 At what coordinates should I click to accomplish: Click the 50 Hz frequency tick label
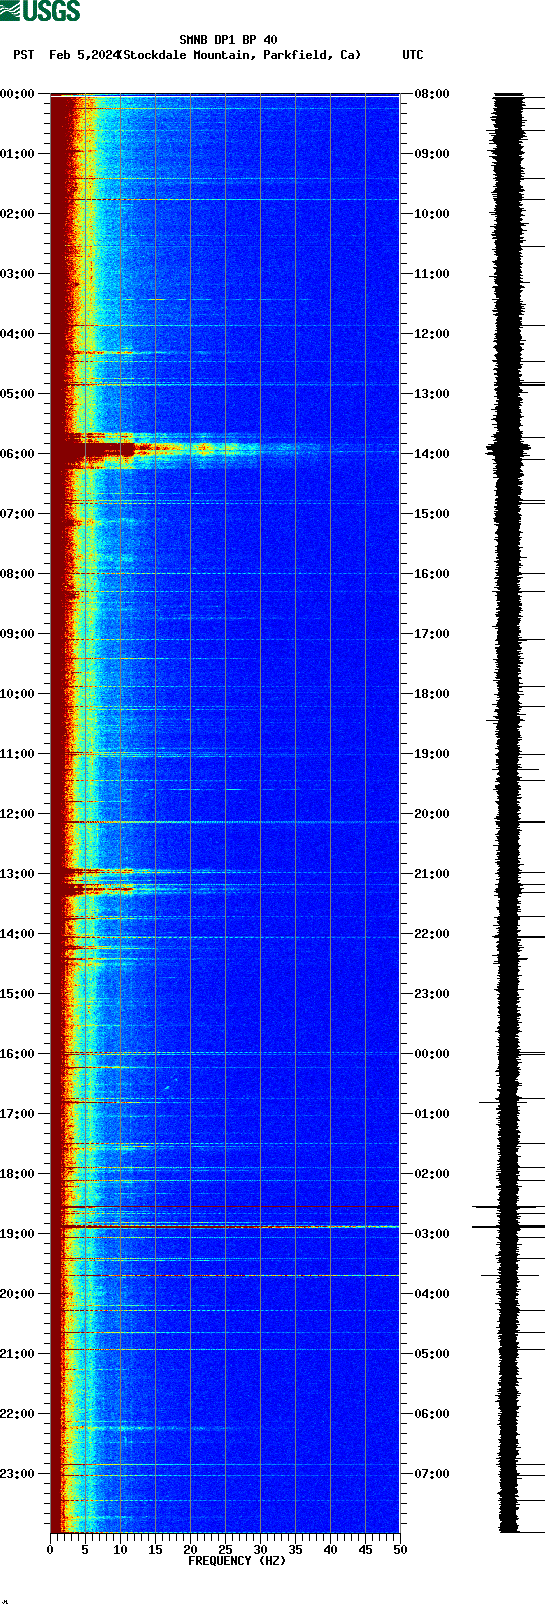point(400,1550)
